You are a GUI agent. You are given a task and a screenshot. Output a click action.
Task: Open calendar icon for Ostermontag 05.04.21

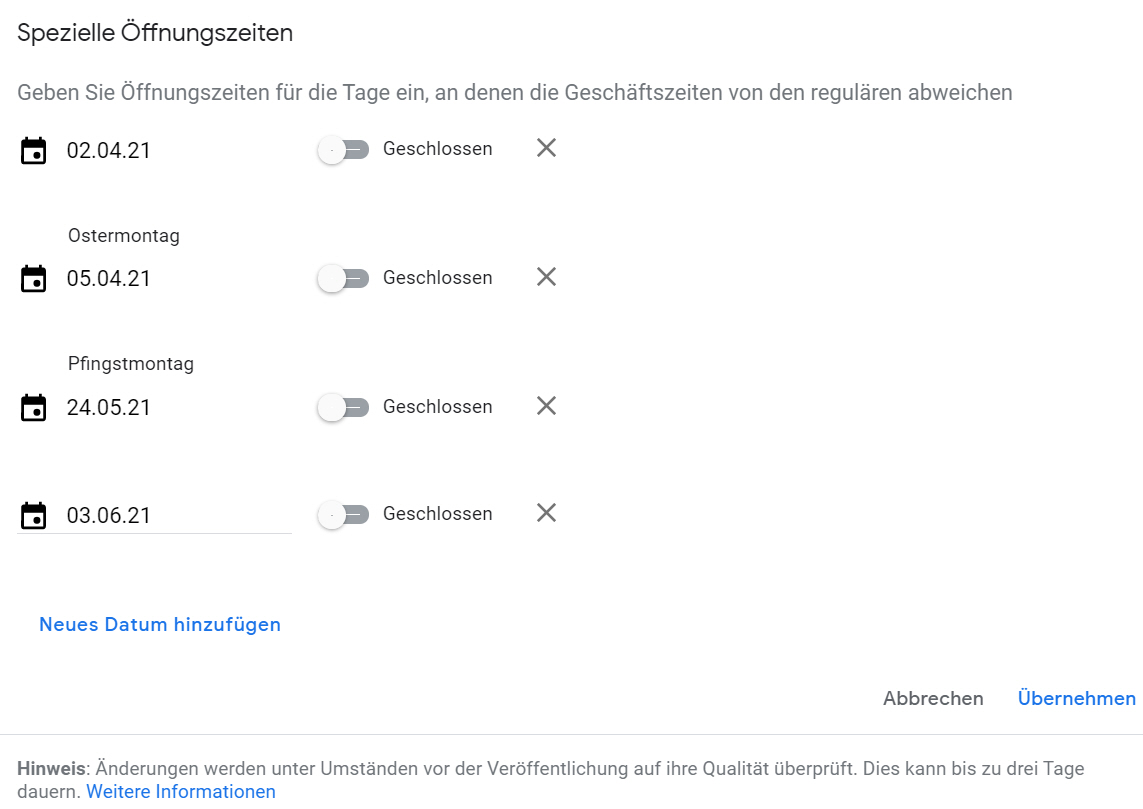pos(34,278)
